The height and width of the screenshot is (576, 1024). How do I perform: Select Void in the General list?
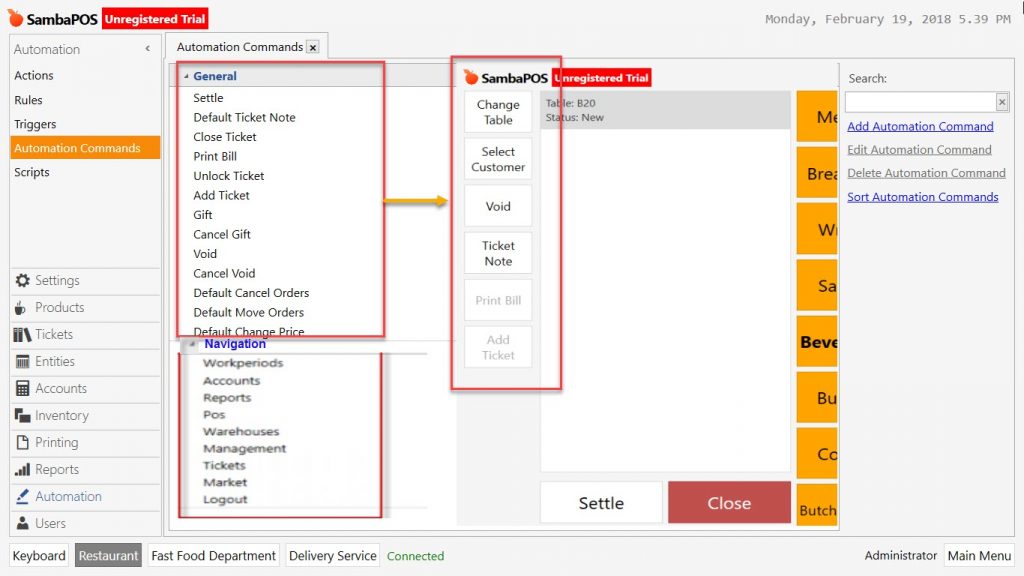click(205, 254)
